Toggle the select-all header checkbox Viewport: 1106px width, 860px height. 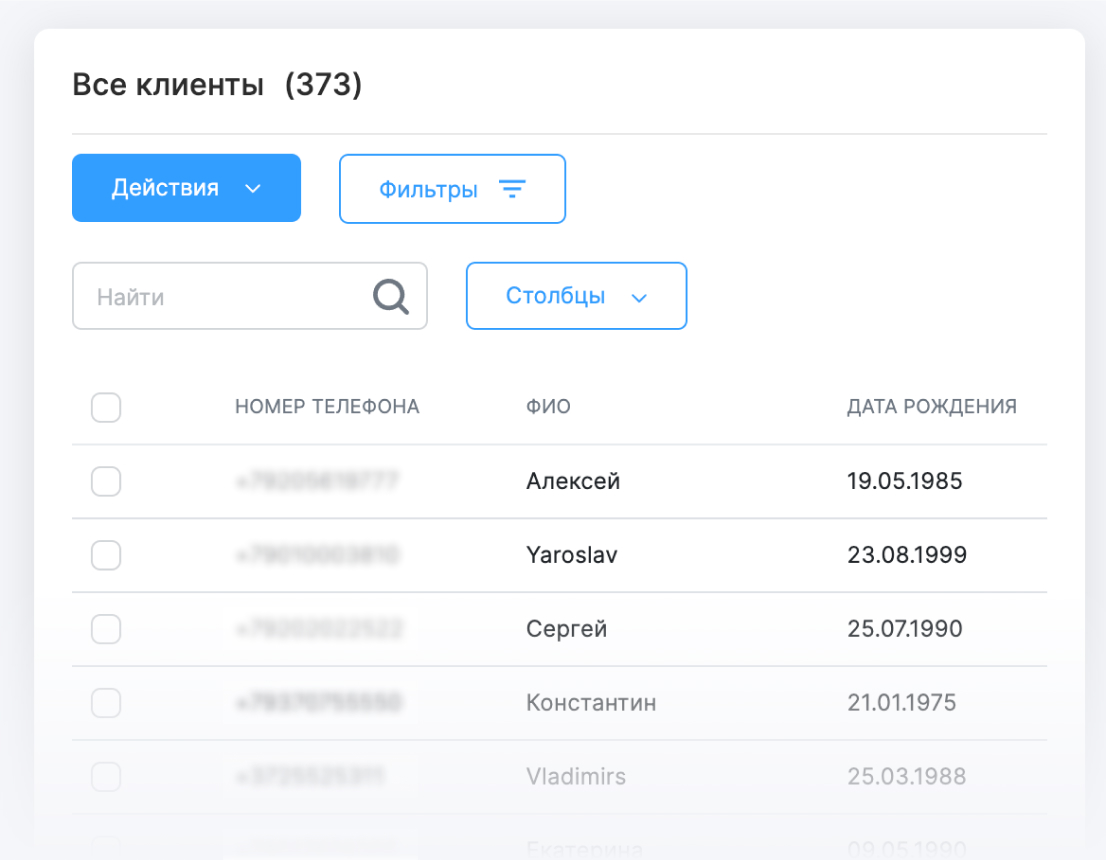click(x=106, y=407)
